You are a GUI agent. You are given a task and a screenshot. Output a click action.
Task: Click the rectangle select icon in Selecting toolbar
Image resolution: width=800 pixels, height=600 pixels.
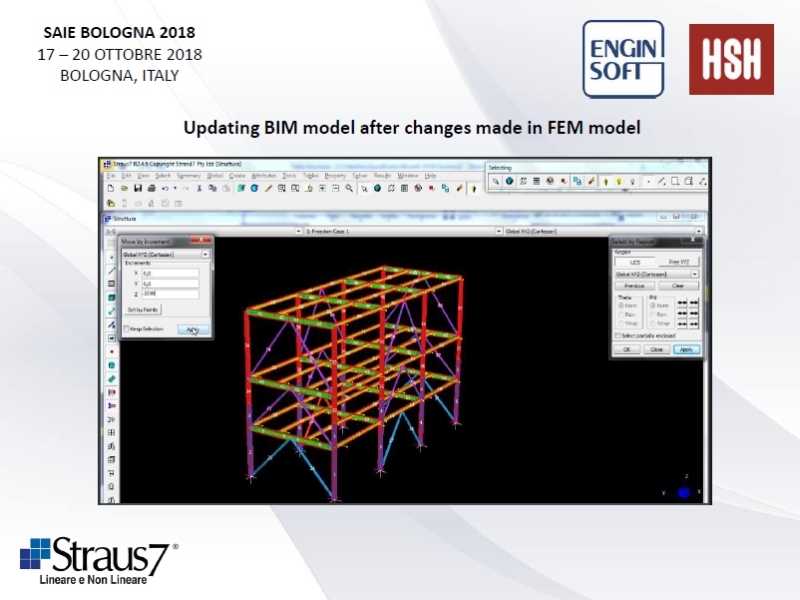(x=675, y=181)
